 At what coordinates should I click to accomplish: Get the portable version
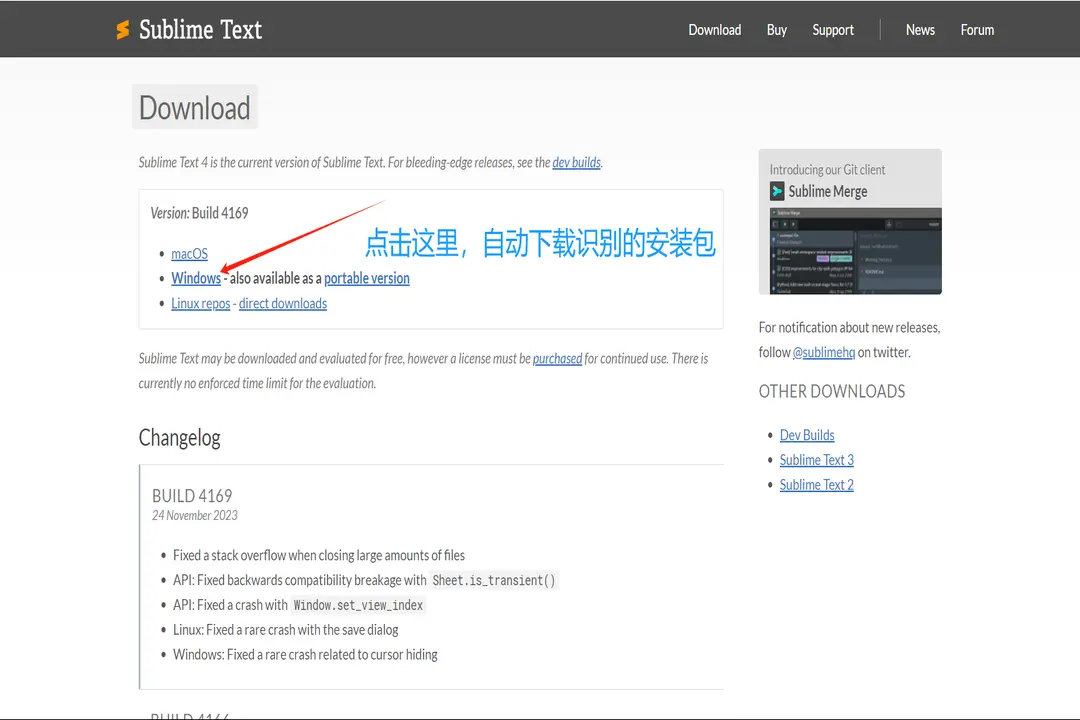(x=367, y=279)
